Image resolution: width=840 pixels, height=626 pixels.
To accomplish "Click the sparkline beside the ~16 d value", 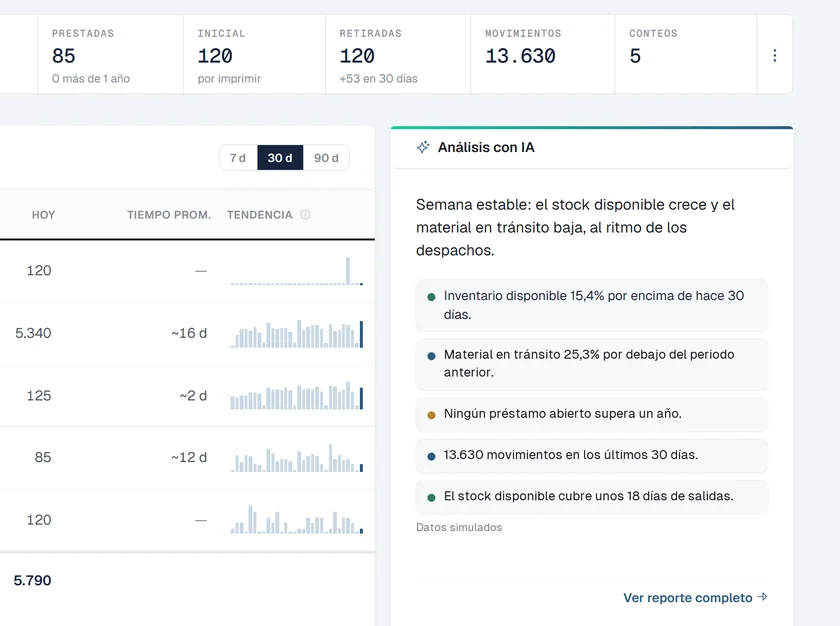I will (297, 334).
